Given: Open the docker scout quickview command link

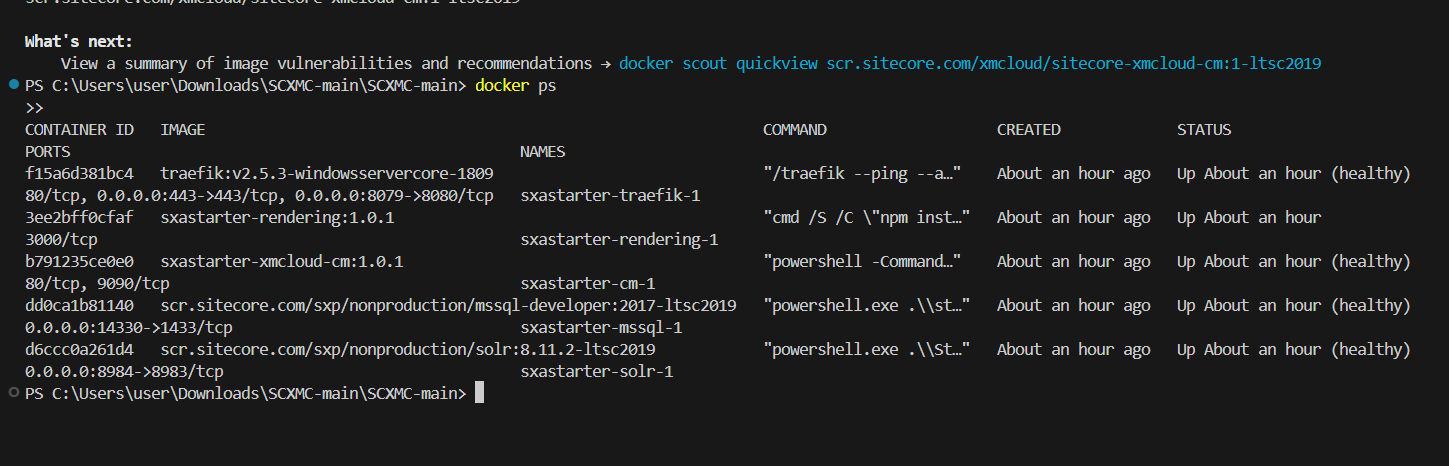Looking at the screenshot, I should [x=970, y=63].
